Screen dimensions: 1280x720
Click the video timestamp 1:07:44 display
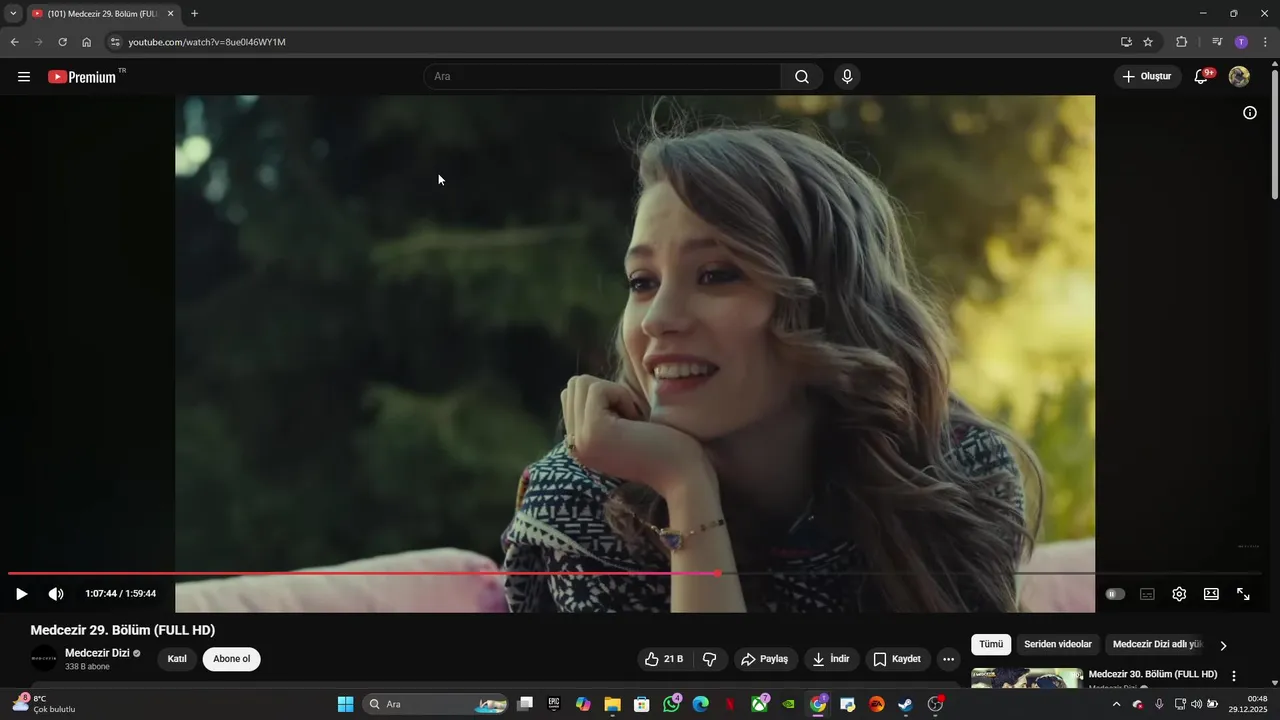coord(121,594)
